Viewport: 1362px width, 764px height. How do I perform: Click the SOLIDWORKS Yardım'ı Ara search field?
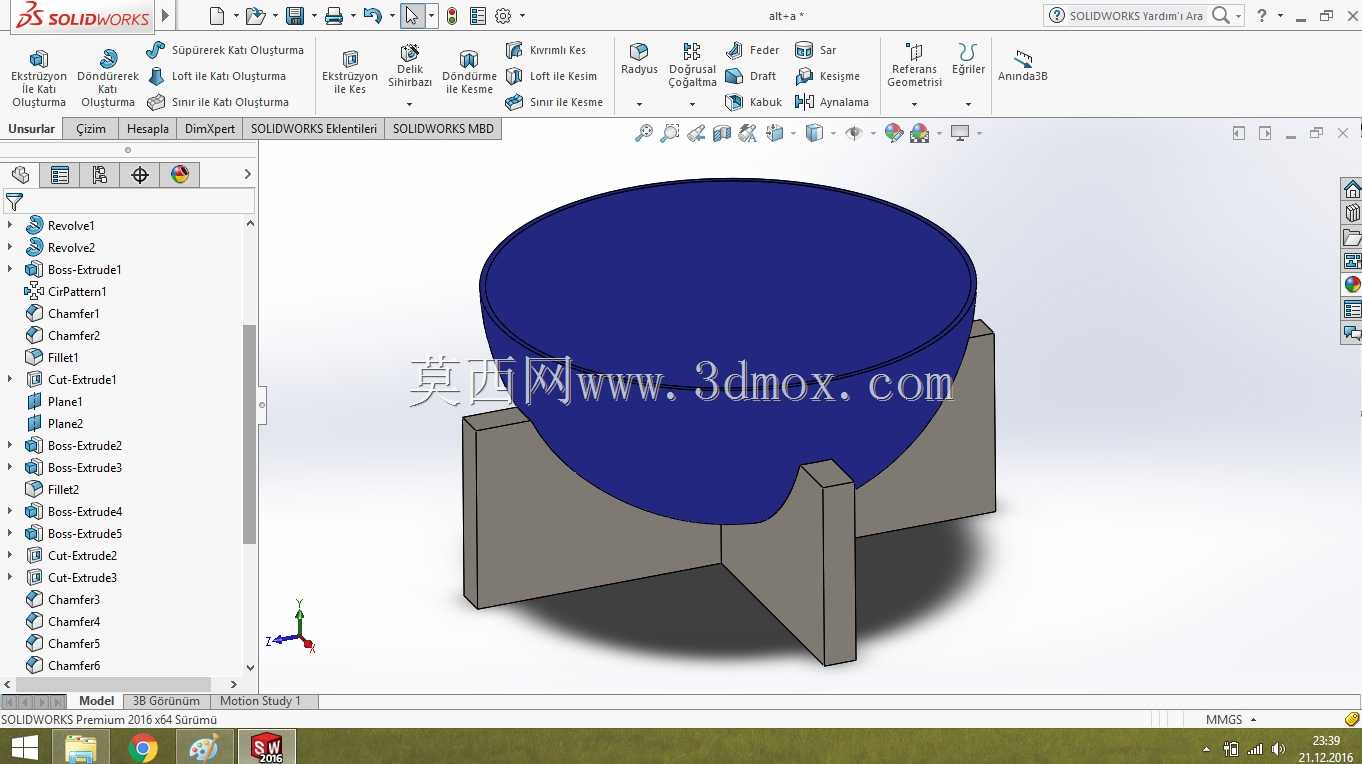pyautogui.click(x=1136, y=16)
